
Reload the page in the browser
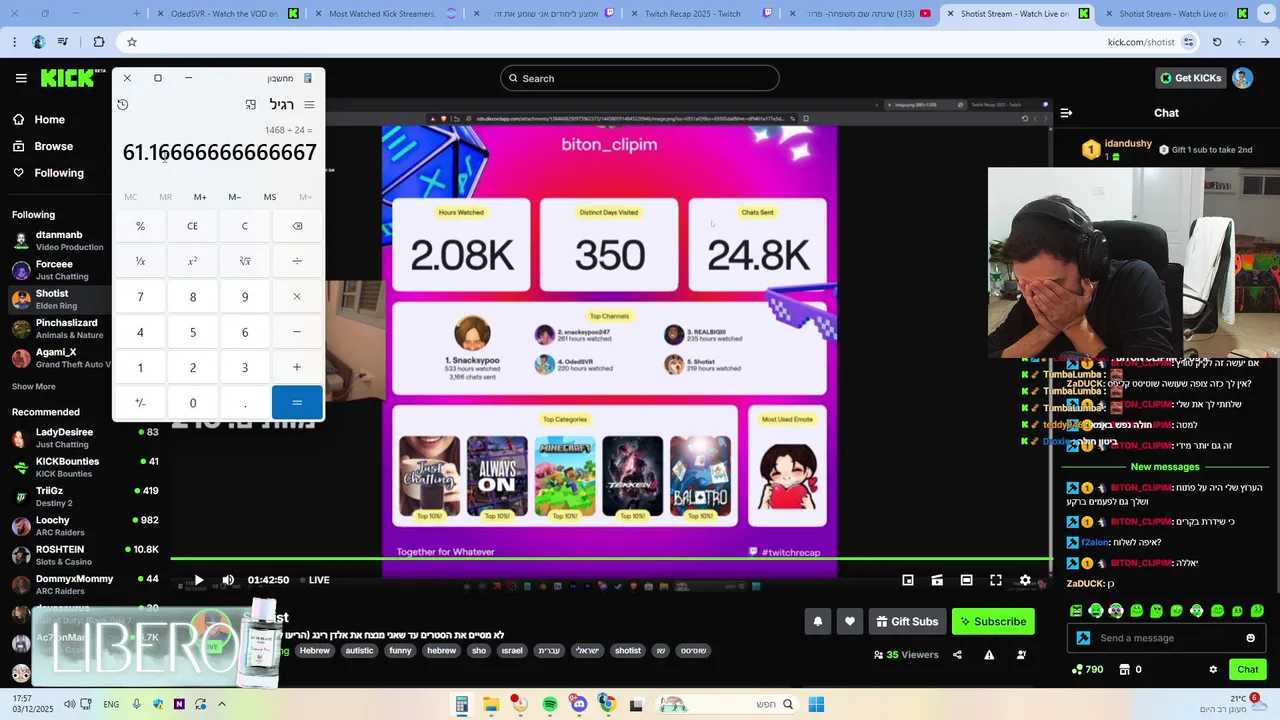pos(1216,42)
